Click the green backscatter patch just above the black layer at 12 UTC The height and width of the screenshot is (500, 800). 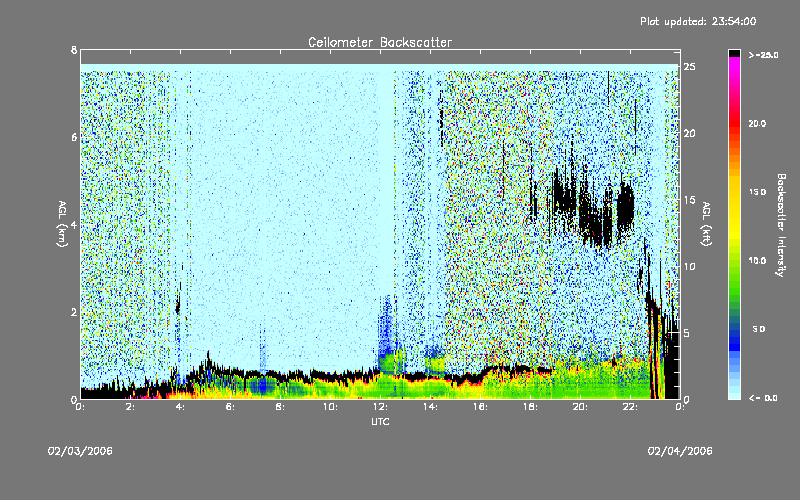390,361
